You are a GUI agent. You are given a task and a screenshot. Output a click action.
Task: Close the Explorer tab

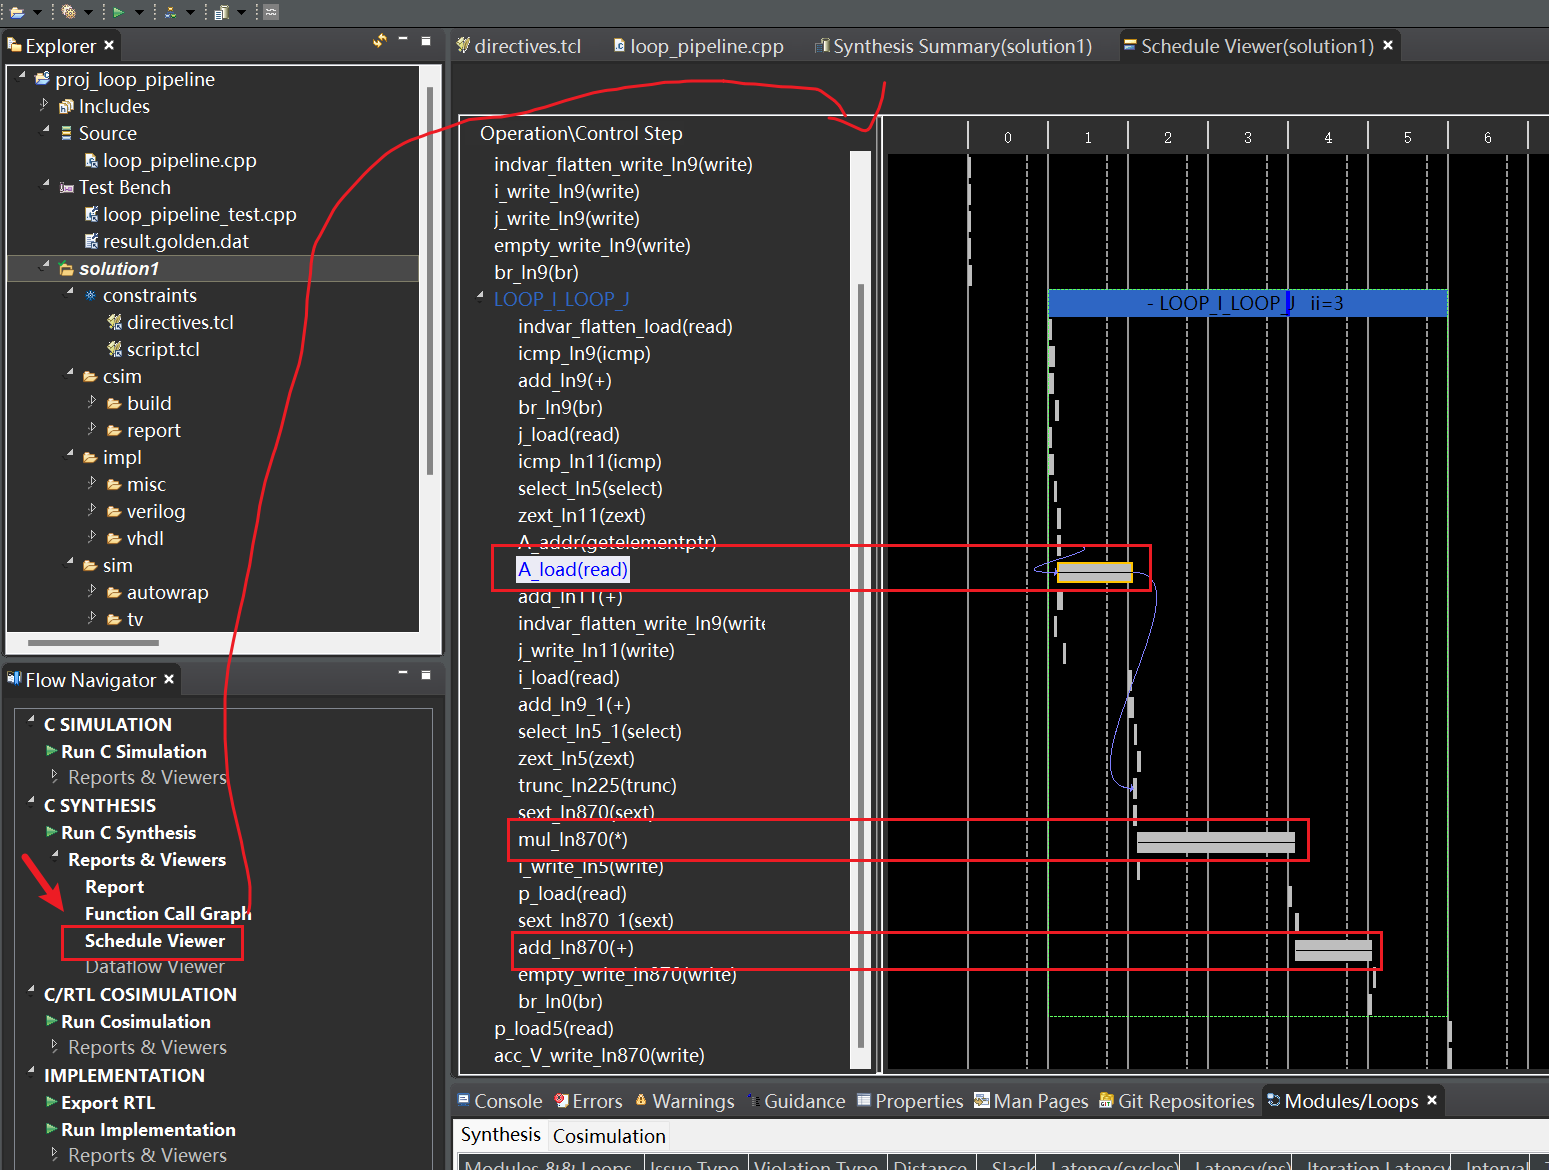(x=109, y=45)
